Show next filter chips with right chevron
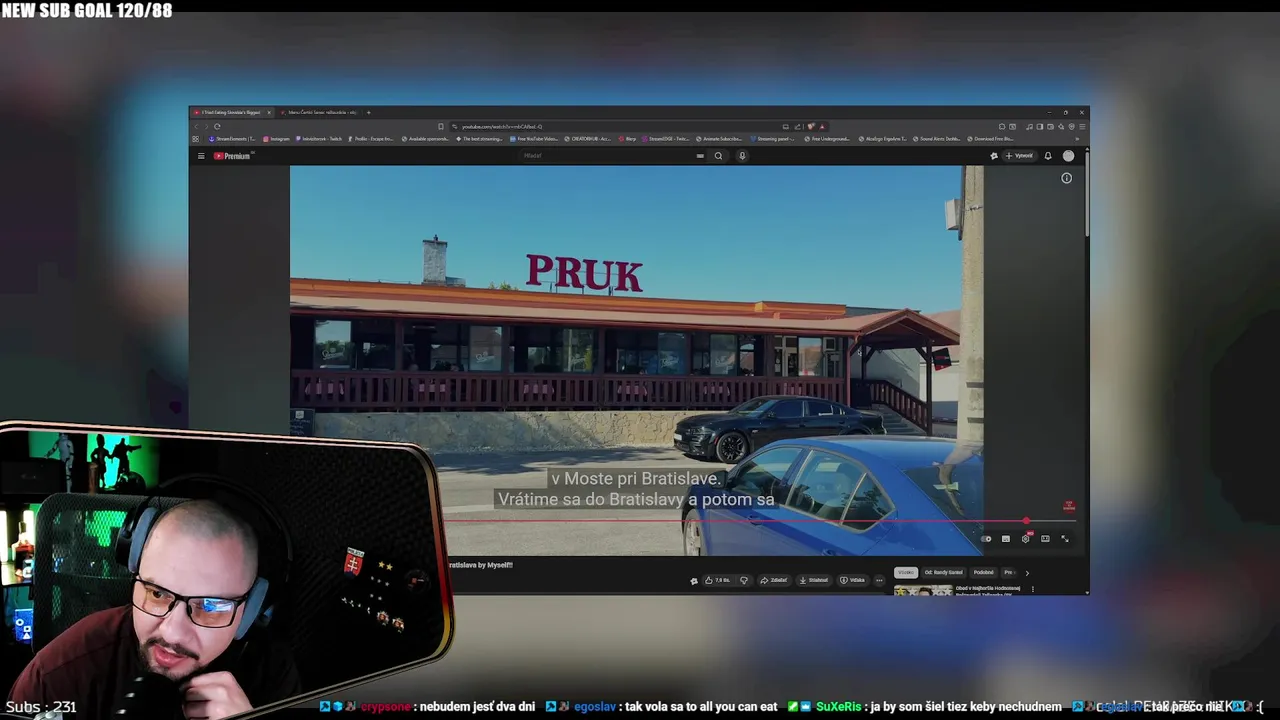Image resolution: width=1280 pixels, height=720 pixels. (x=1027, y=573)
